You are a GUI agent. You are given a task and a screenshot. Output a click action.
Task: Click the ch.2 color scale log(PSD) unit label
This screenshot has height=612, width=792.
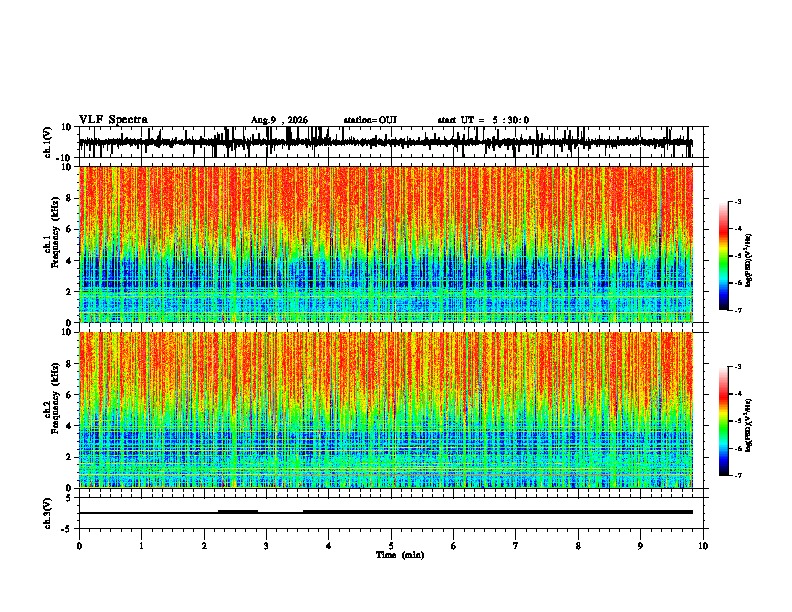point(749,425)
